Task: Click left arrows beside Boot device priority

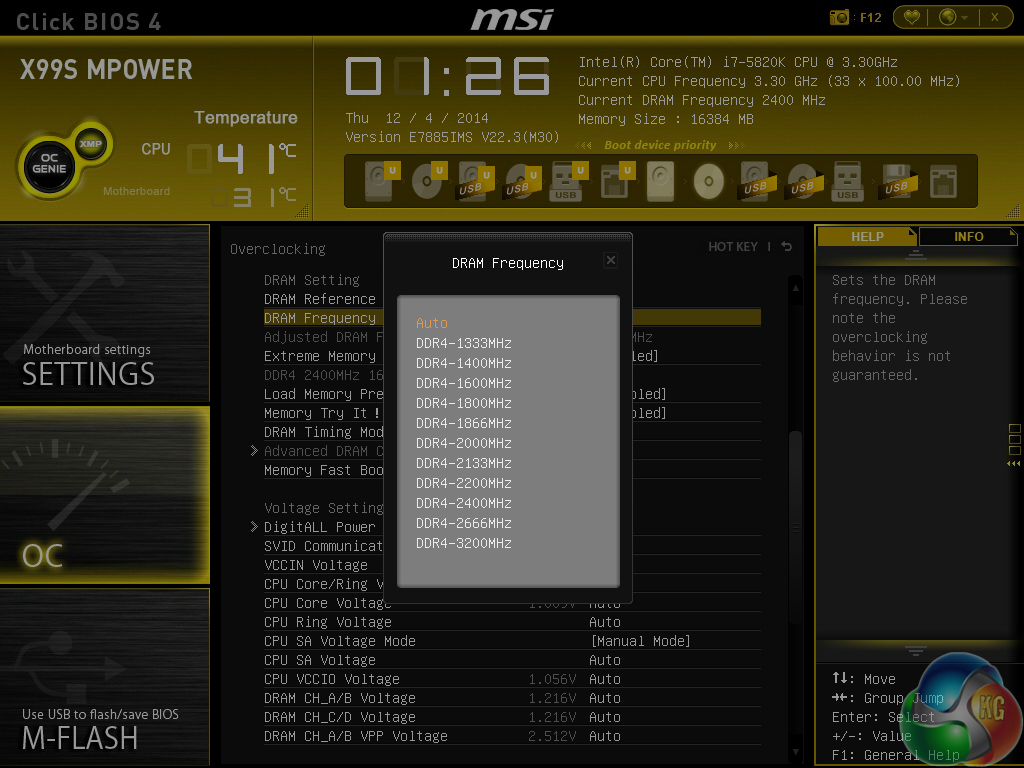Action: point(584,145)
